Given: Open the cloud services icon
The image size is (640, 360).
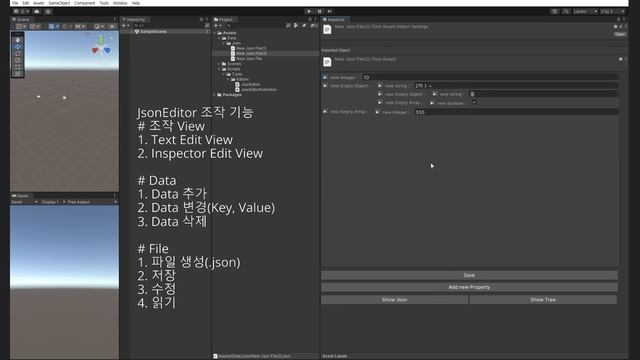Looking at the screenshot, I should click(37, 11).
